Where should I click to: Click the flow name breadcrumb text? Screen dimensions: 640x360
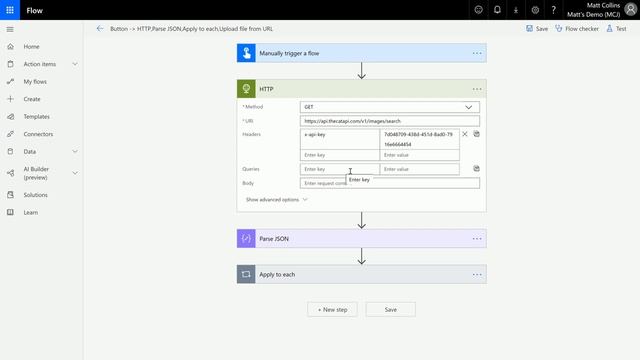191,29
